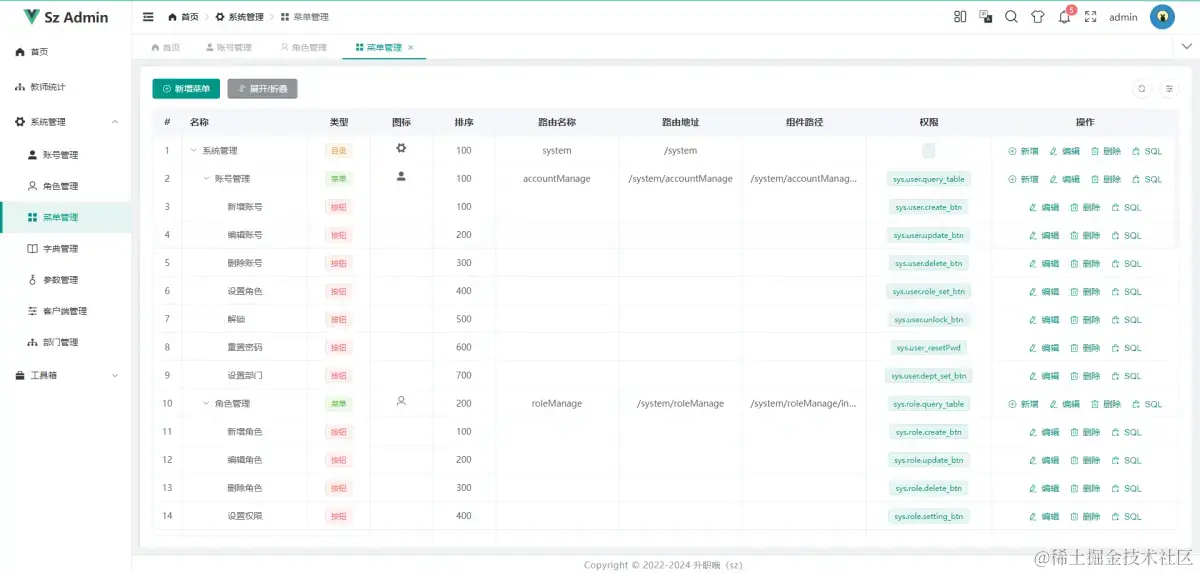Click 编辑 in the 重置密码 row
The image size is (1200, 574).
click(x=1043, y=348)
